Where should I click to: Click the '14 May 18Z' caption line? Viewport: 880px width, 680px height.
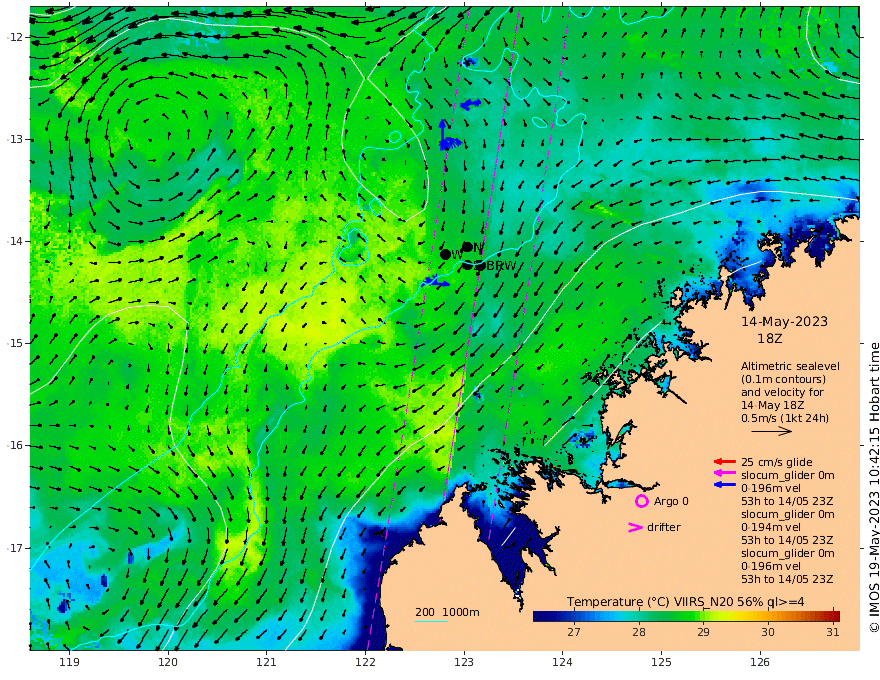[773, 405]
